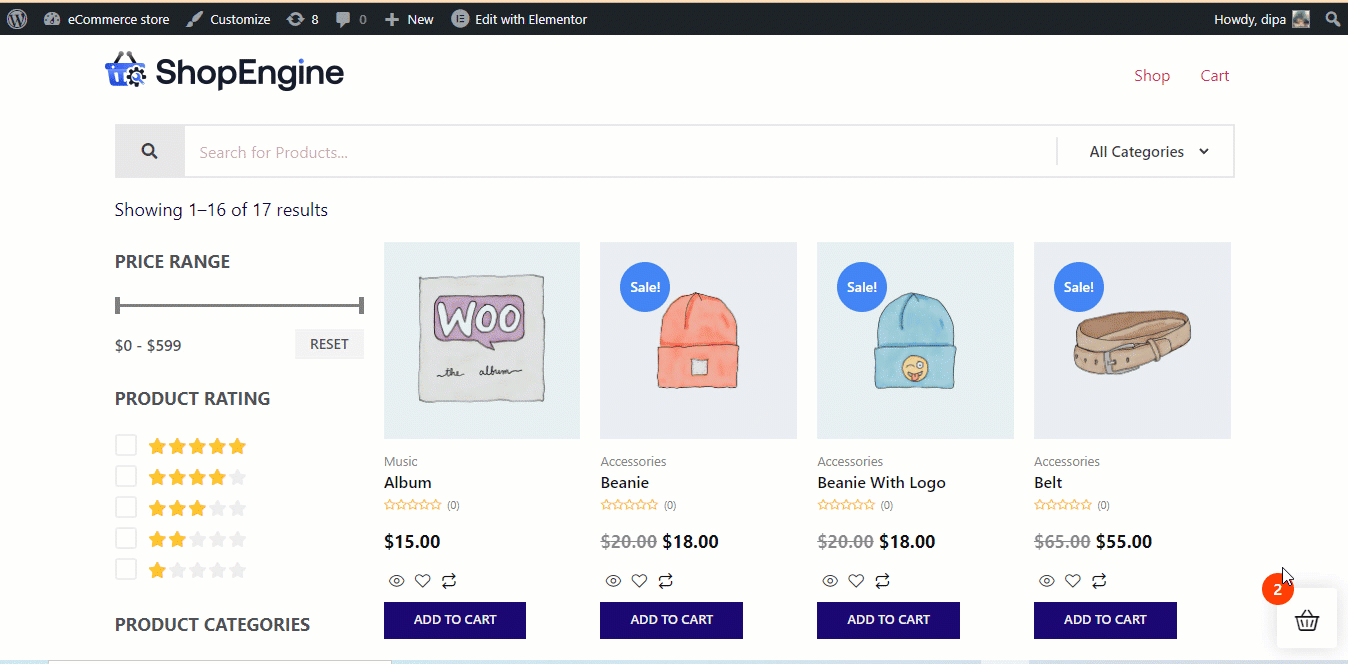Click the admin bar search icon
Viewport: 1348px width, 664px height.
tap(1332, 19)
